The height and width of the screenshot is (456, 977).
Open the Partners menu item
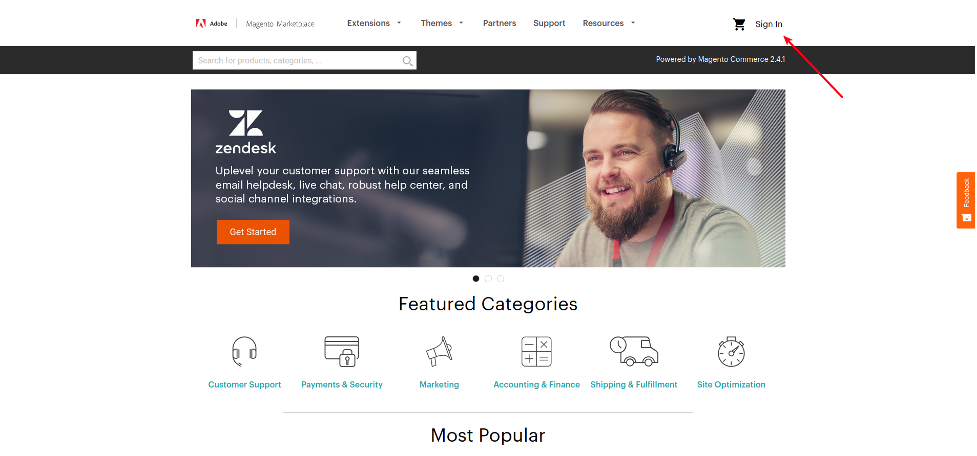[x=500, y=23]
